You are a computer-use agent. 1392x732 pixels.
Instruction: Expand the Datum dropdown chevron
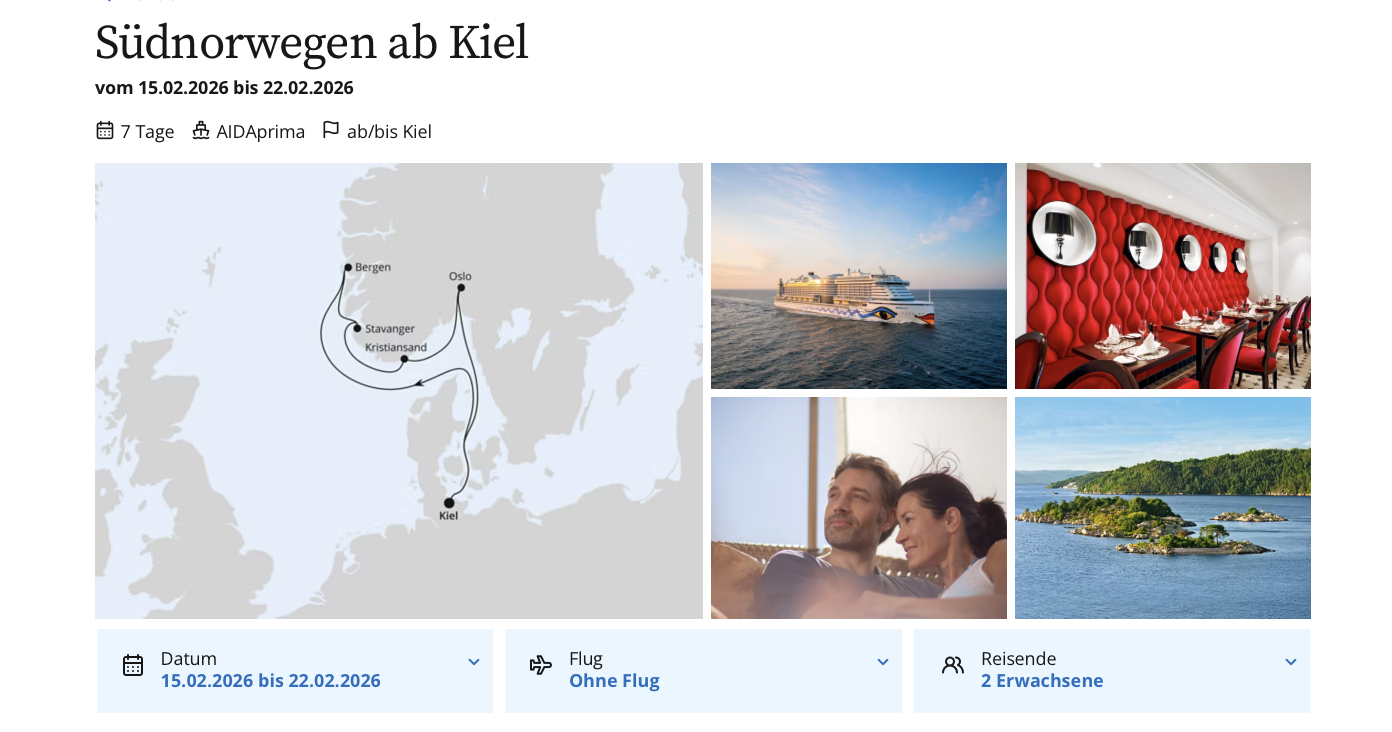[474, 662]
